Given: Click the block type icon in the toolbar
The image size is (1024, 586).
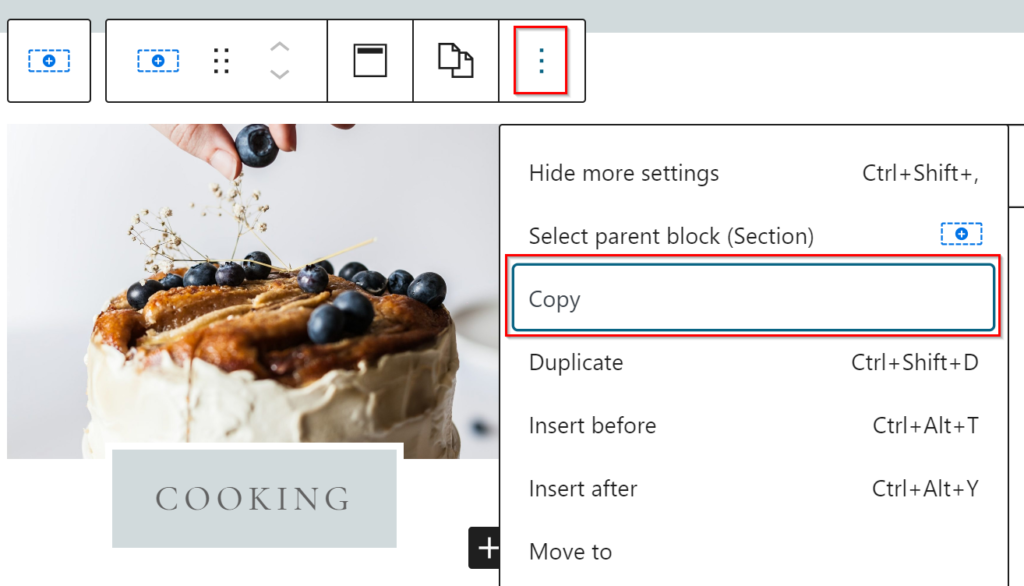Looking at the screenshot, I should pyautogui.click(x=158, y=61).
